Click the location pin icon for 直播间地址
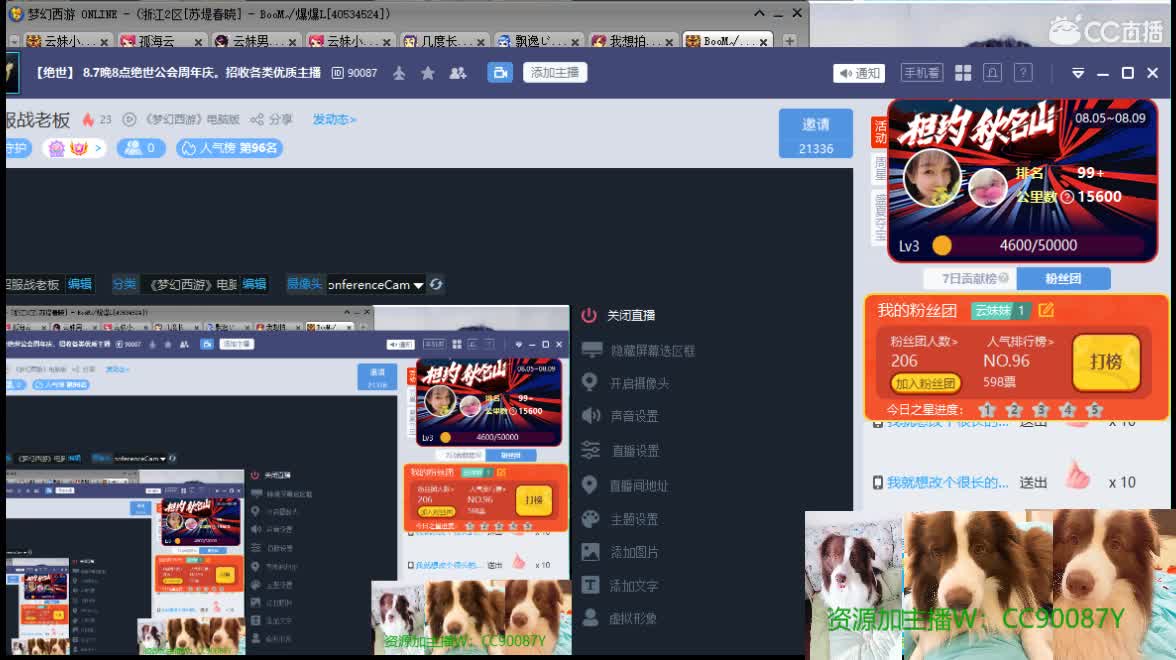Viewport: 1176px width, 660px height. 590,485
